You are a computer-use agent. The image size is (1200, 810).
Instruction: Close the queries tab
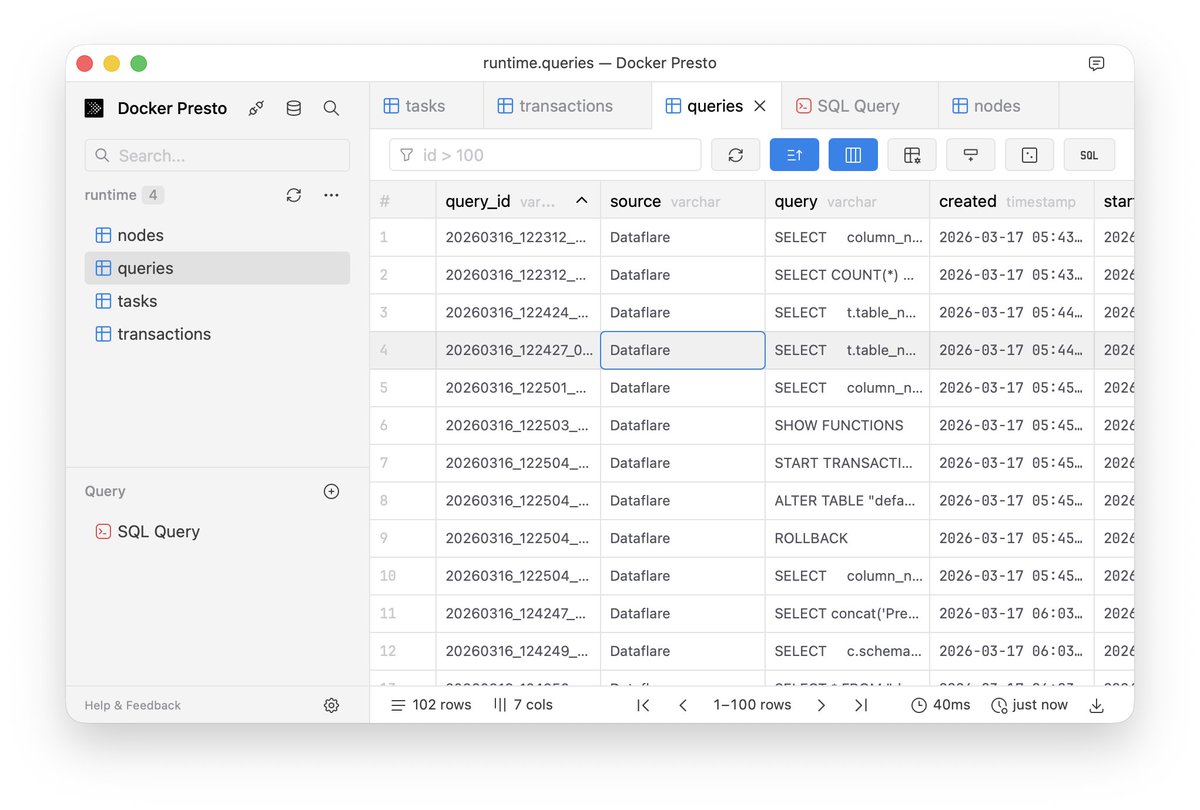tap(760, 106)
